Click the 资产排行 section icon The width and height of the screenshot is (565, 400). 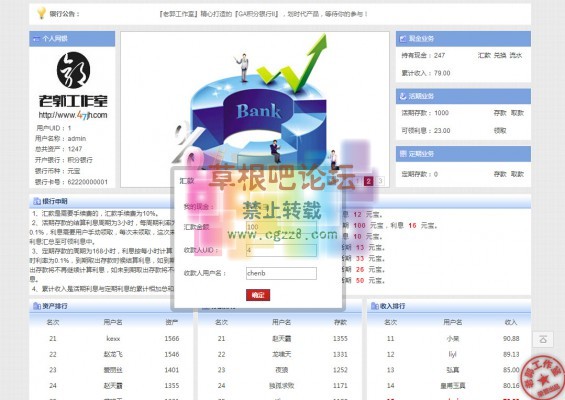37,306
